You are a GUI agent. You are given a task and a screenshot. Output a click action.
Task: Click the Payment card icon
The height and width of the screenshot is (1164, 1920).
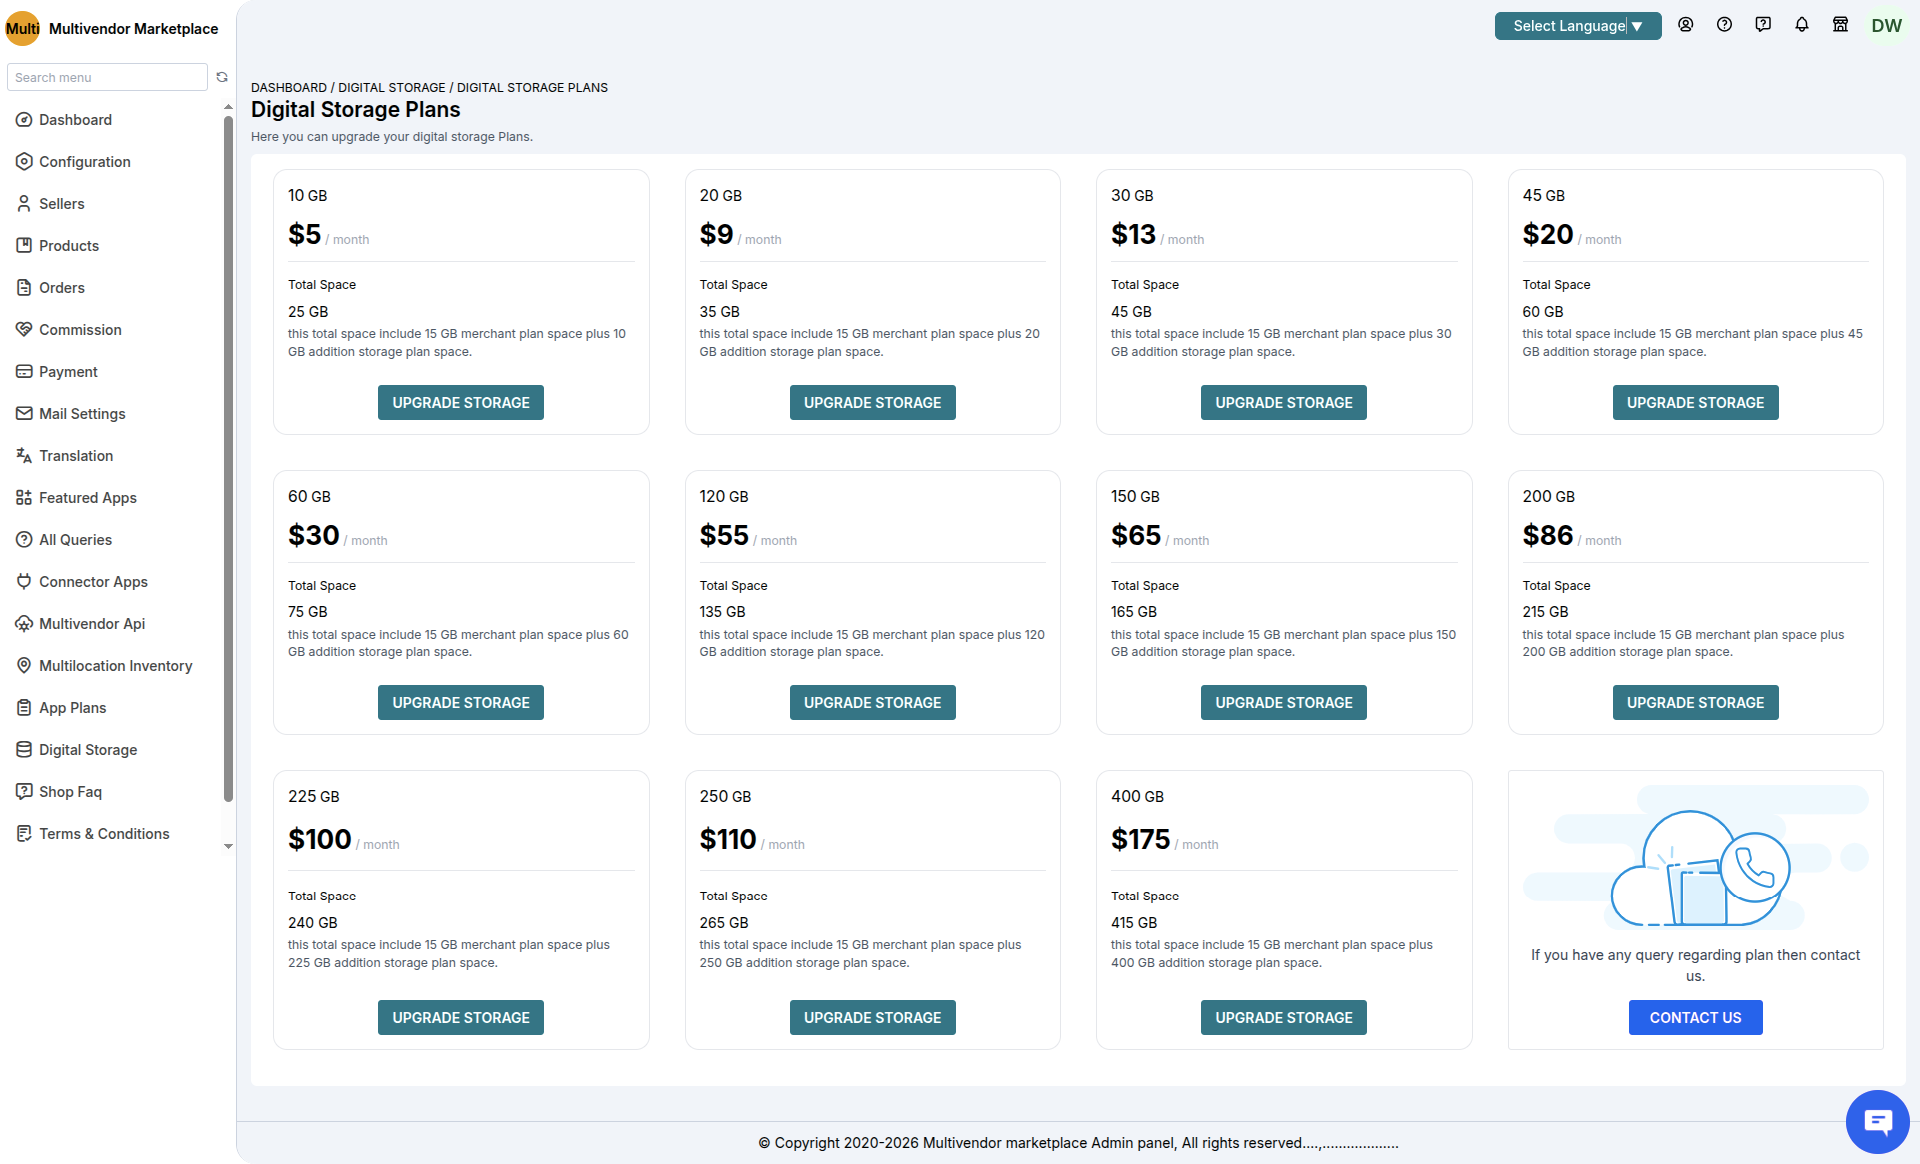(x=24, y=372)
